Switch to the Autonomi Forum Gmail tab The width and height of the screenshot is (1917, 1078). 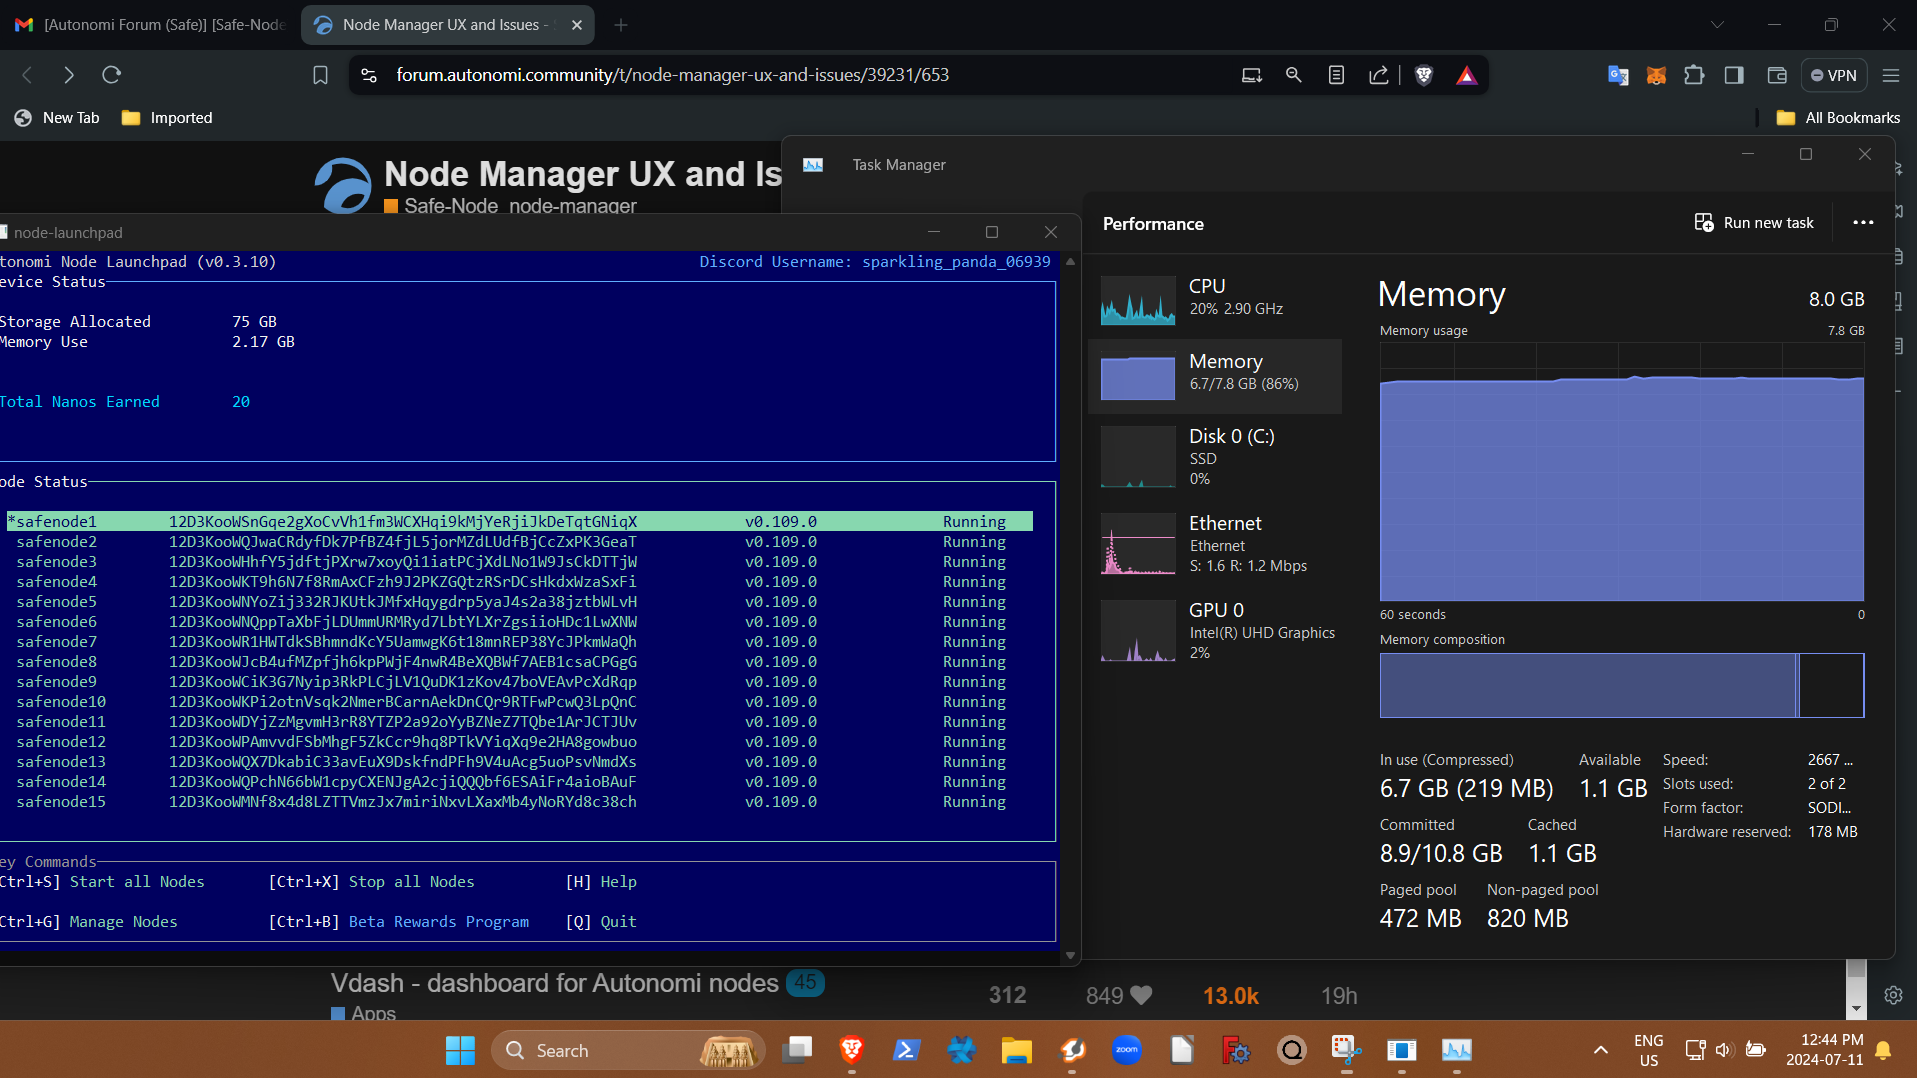(151, 25)
